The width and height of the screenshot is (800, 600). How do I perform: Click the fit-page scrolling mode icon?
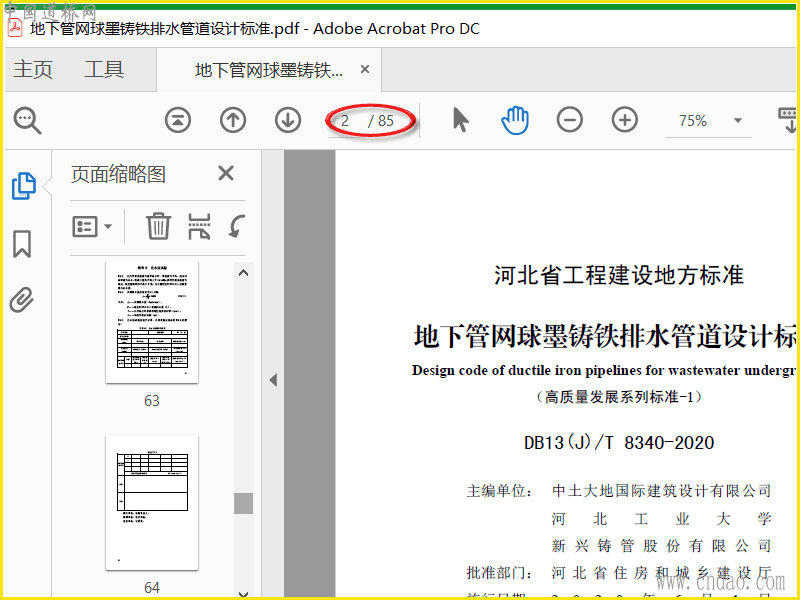tap(787, 120)
